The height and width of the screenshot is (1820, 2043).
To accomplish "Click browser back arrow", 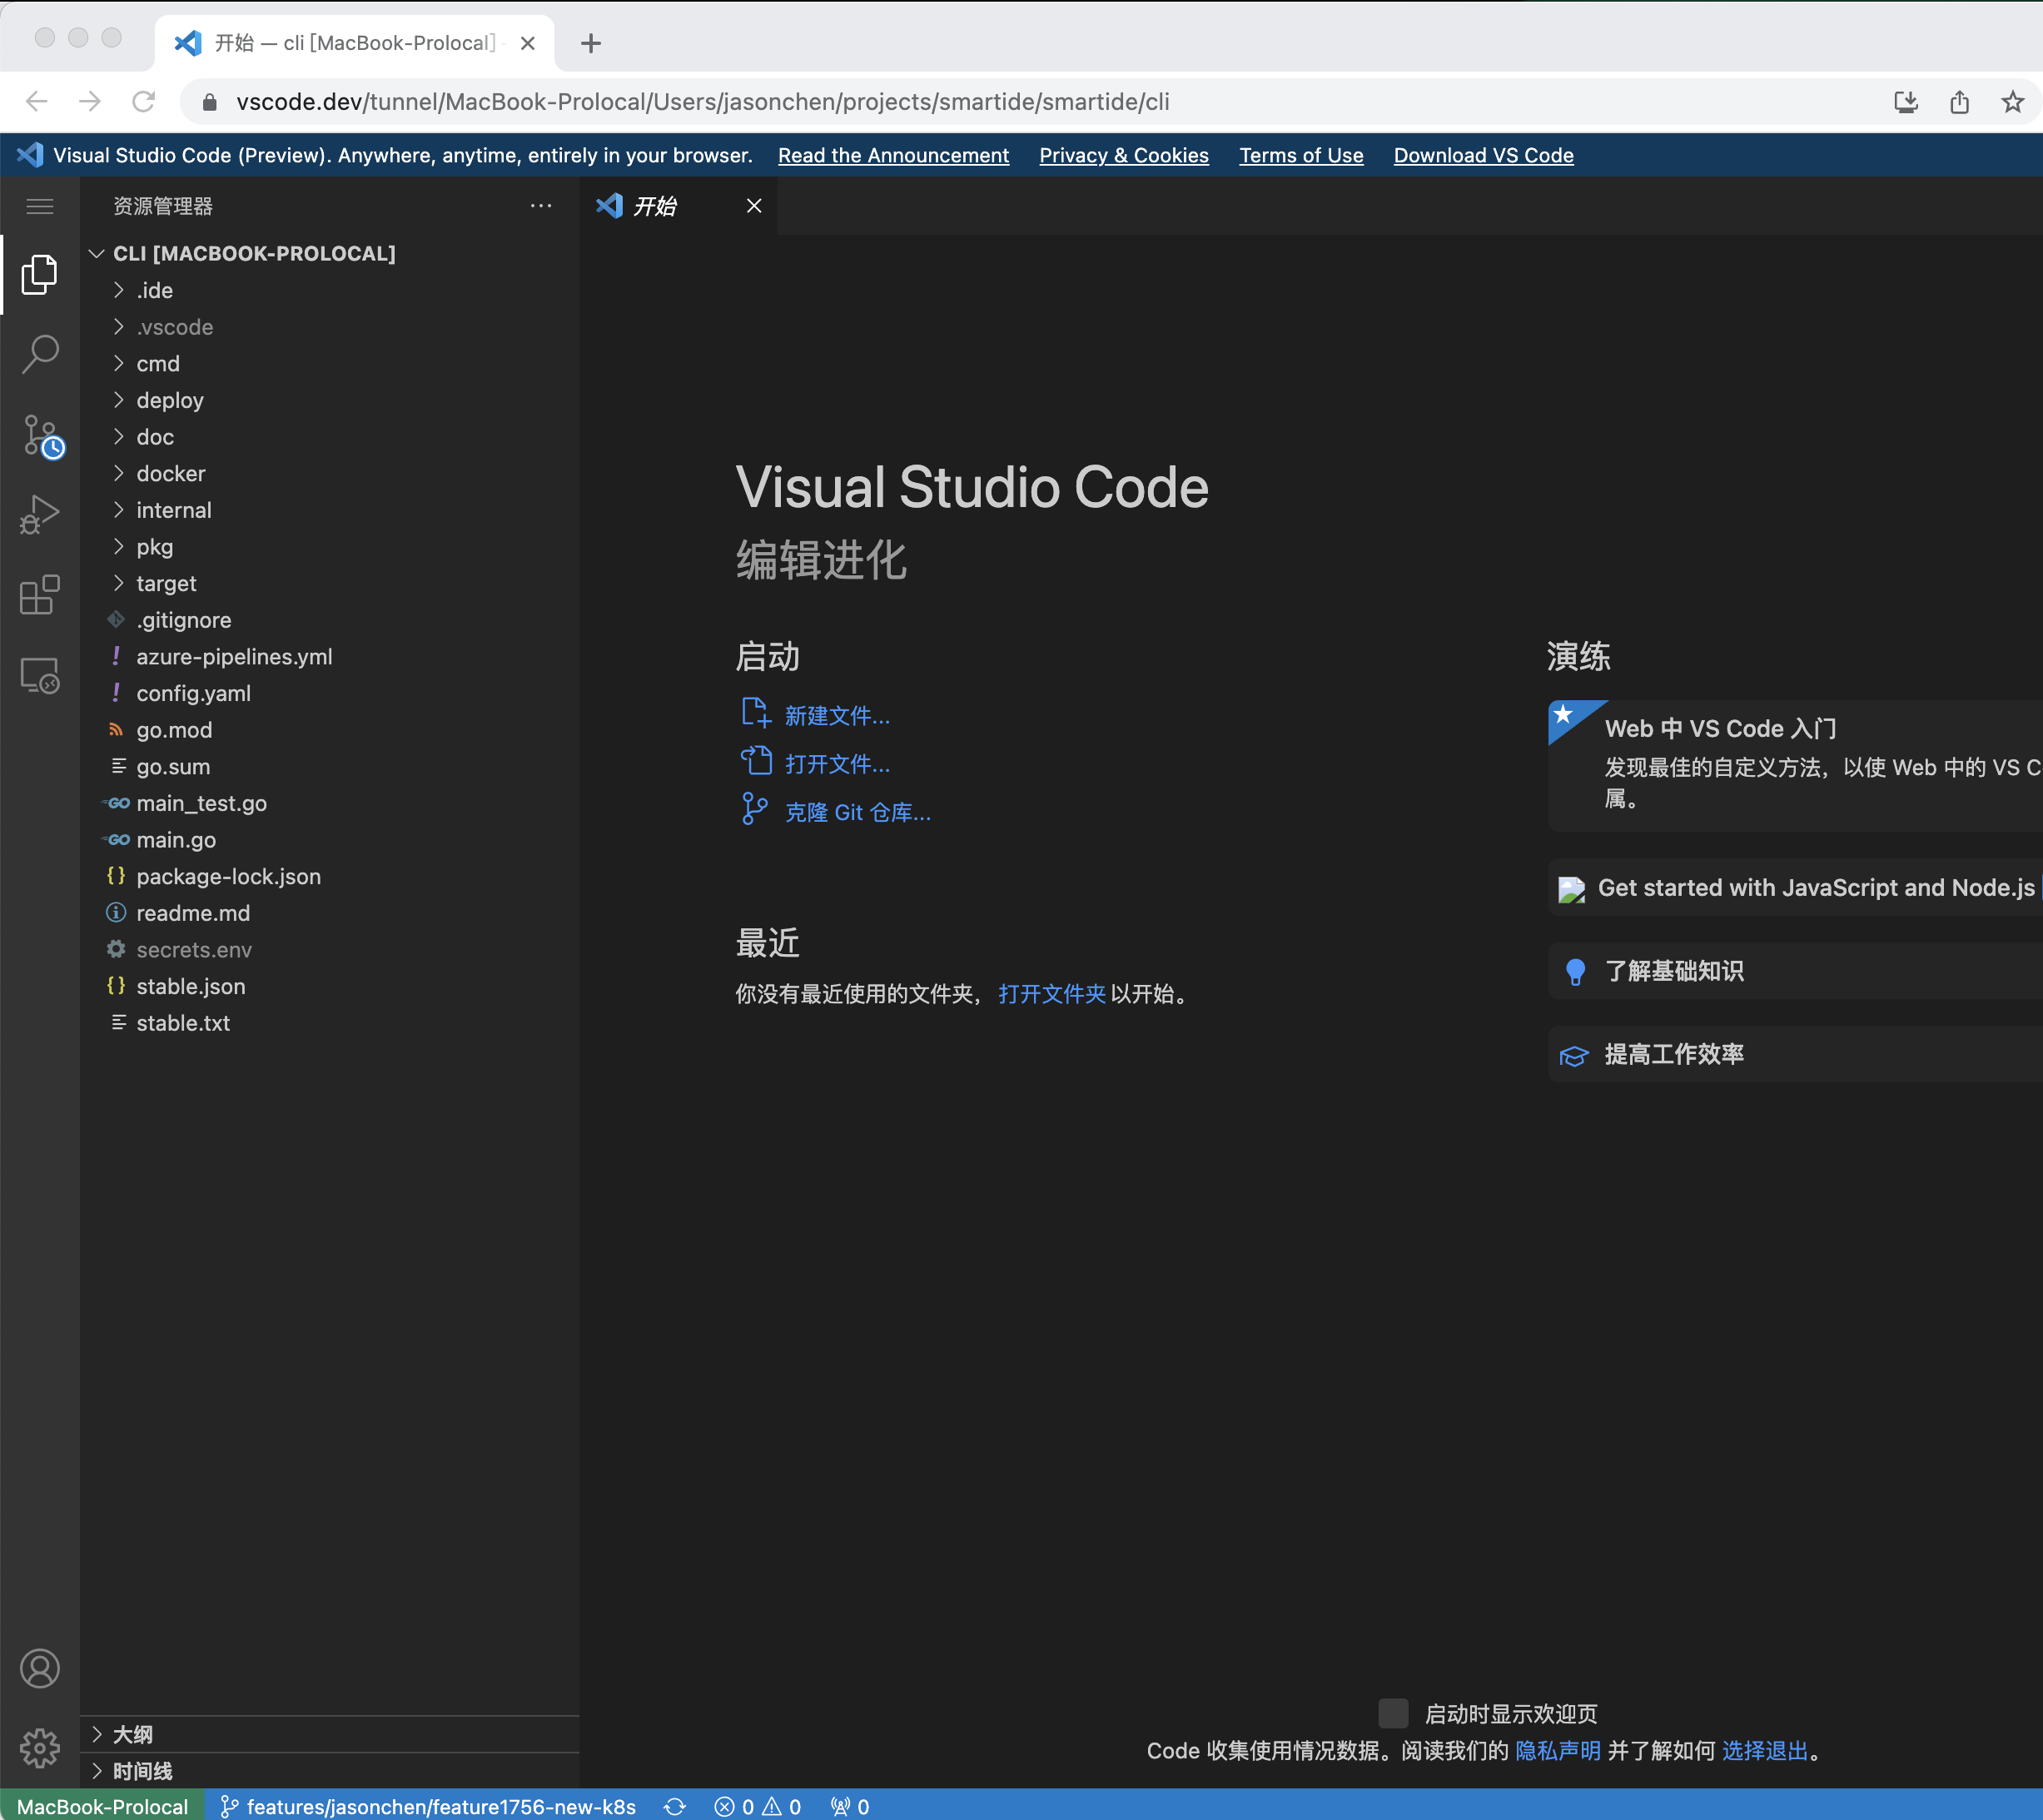I will point(37,102).
